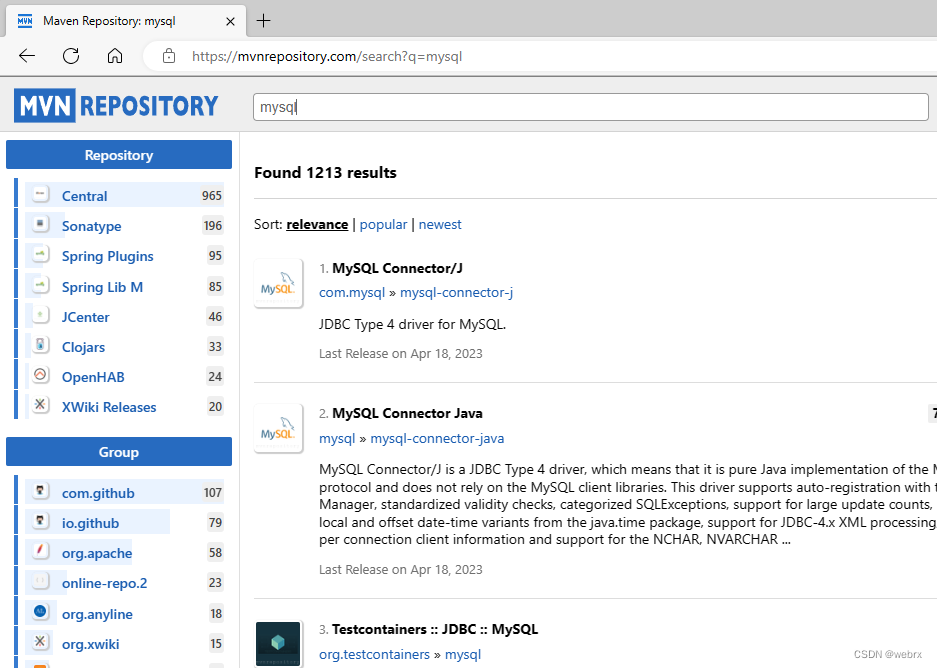
Task: Click the Sonatype repository icon
Action: click(40, 225)
